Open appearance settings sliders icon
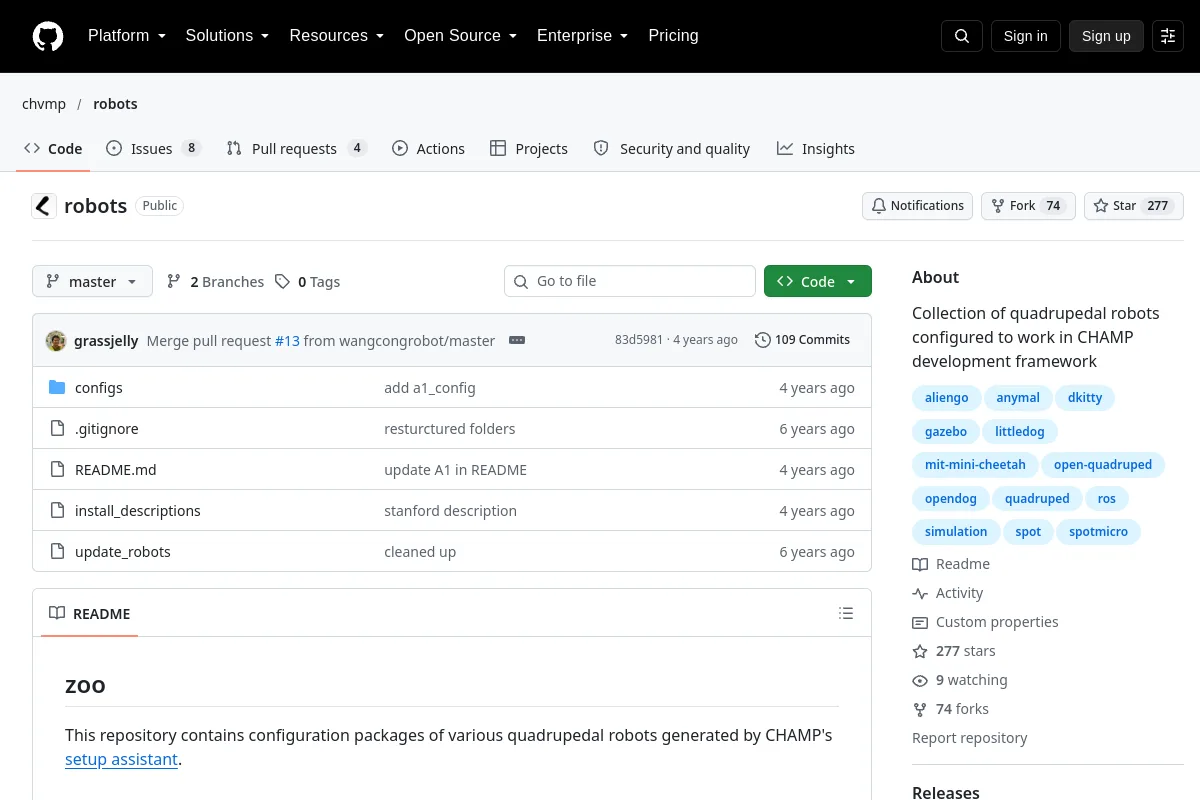Image resolution: width=1200 pixels, height=800 pixels. tap(1168, 36)
